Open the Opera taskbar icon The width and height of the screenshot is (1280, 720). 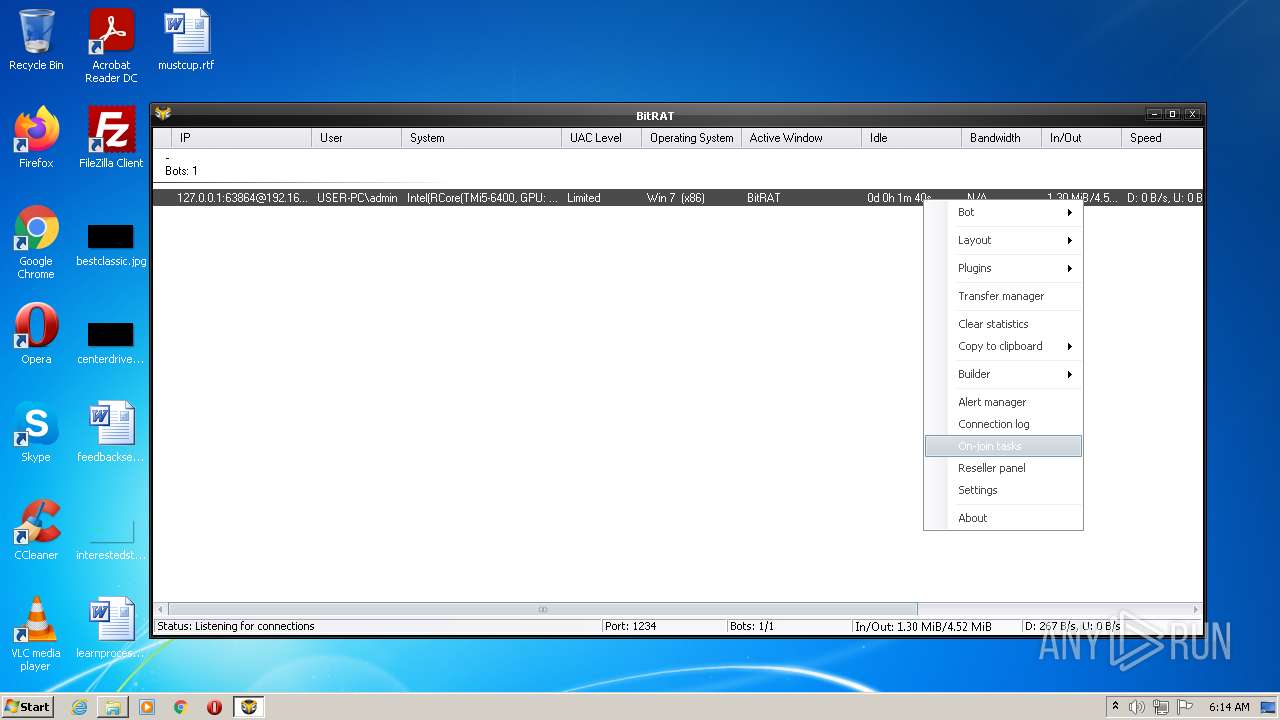pos(214,707)
